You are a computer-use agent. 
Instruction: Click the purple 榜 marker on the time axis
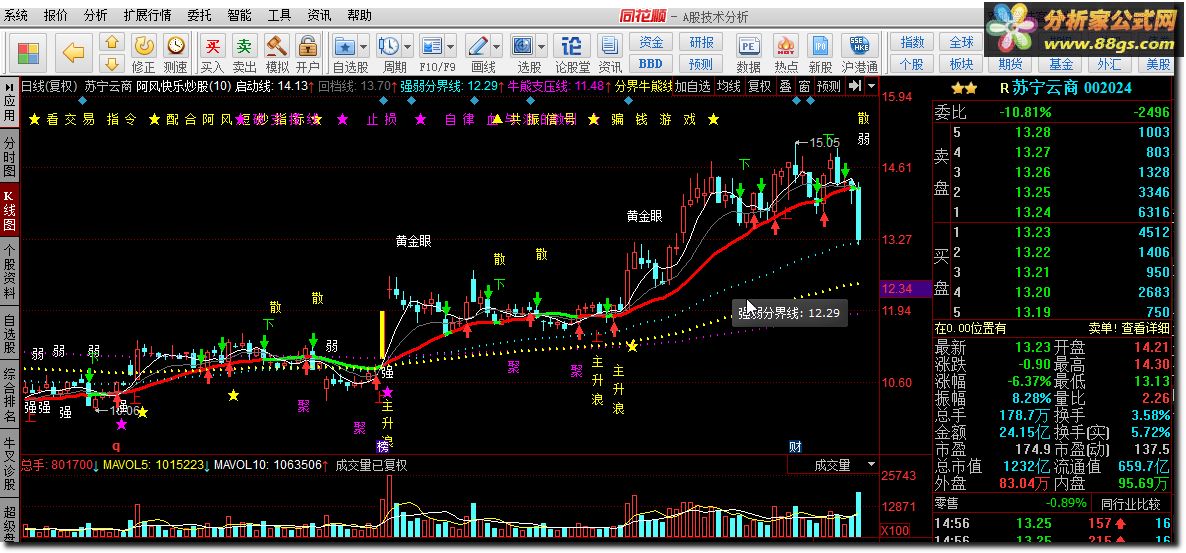pos(382,446)
